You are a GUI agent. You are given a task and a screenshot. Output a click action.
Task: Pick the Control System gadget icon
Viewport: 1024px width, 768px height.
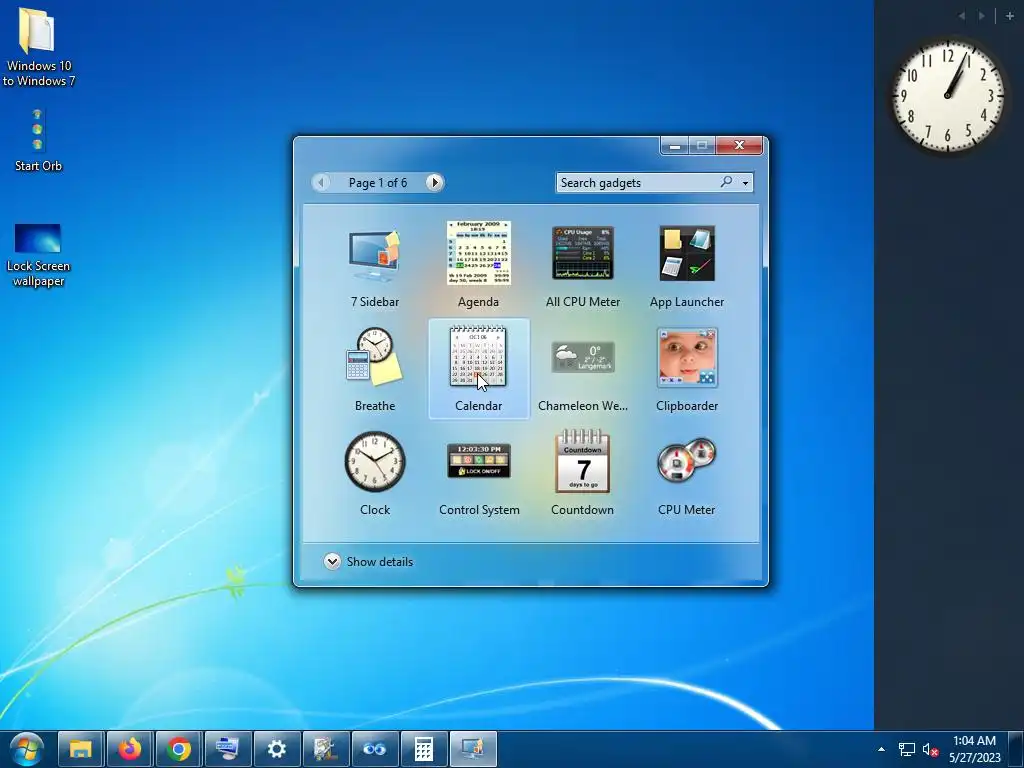(x=479, y=460)
